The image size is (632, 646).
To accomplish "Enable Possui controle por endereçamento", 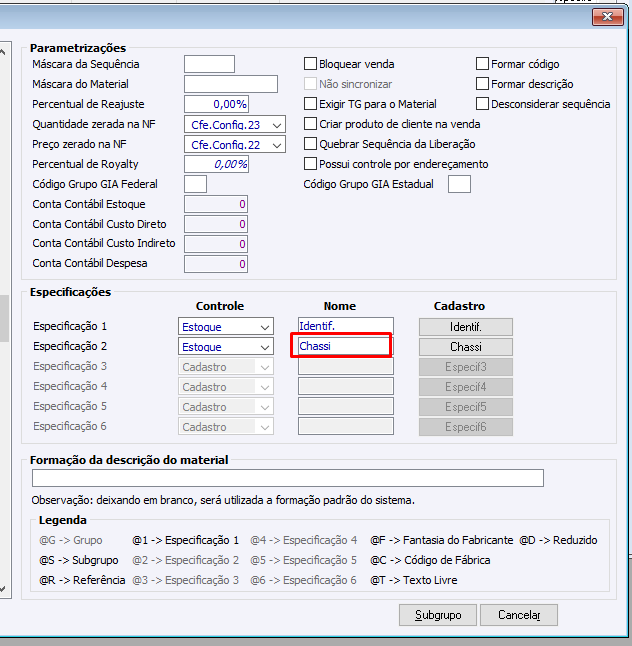I will [310, 164].
